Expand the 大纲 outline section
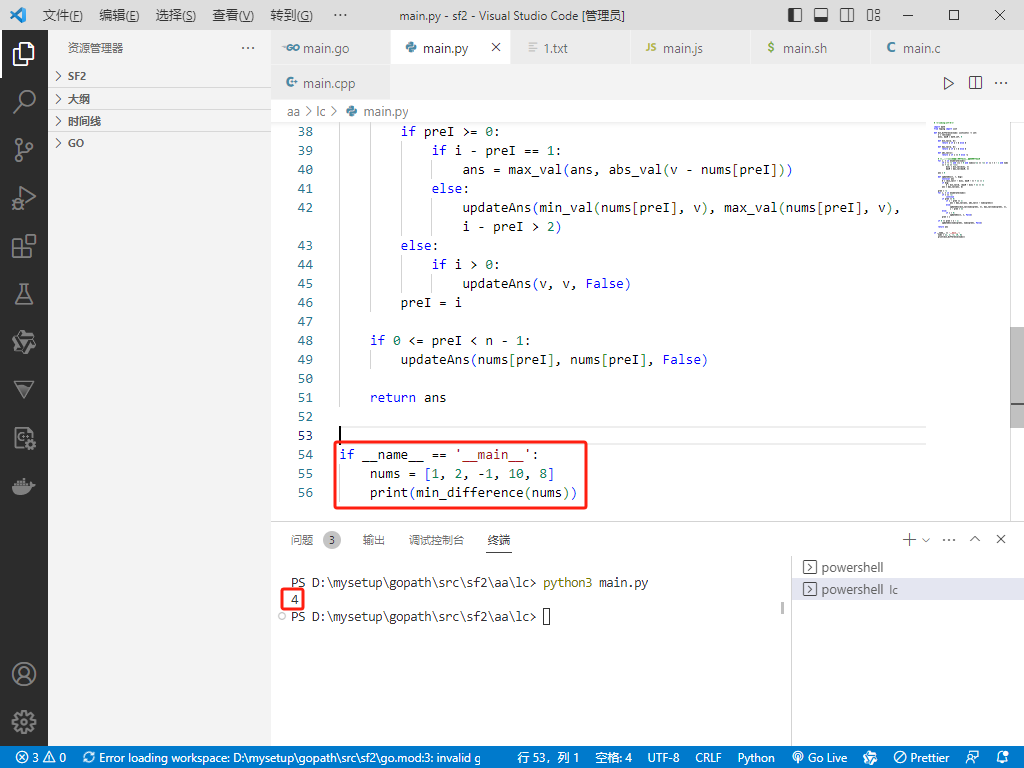Screen dimensions: 1024x768 coord(159,99)
